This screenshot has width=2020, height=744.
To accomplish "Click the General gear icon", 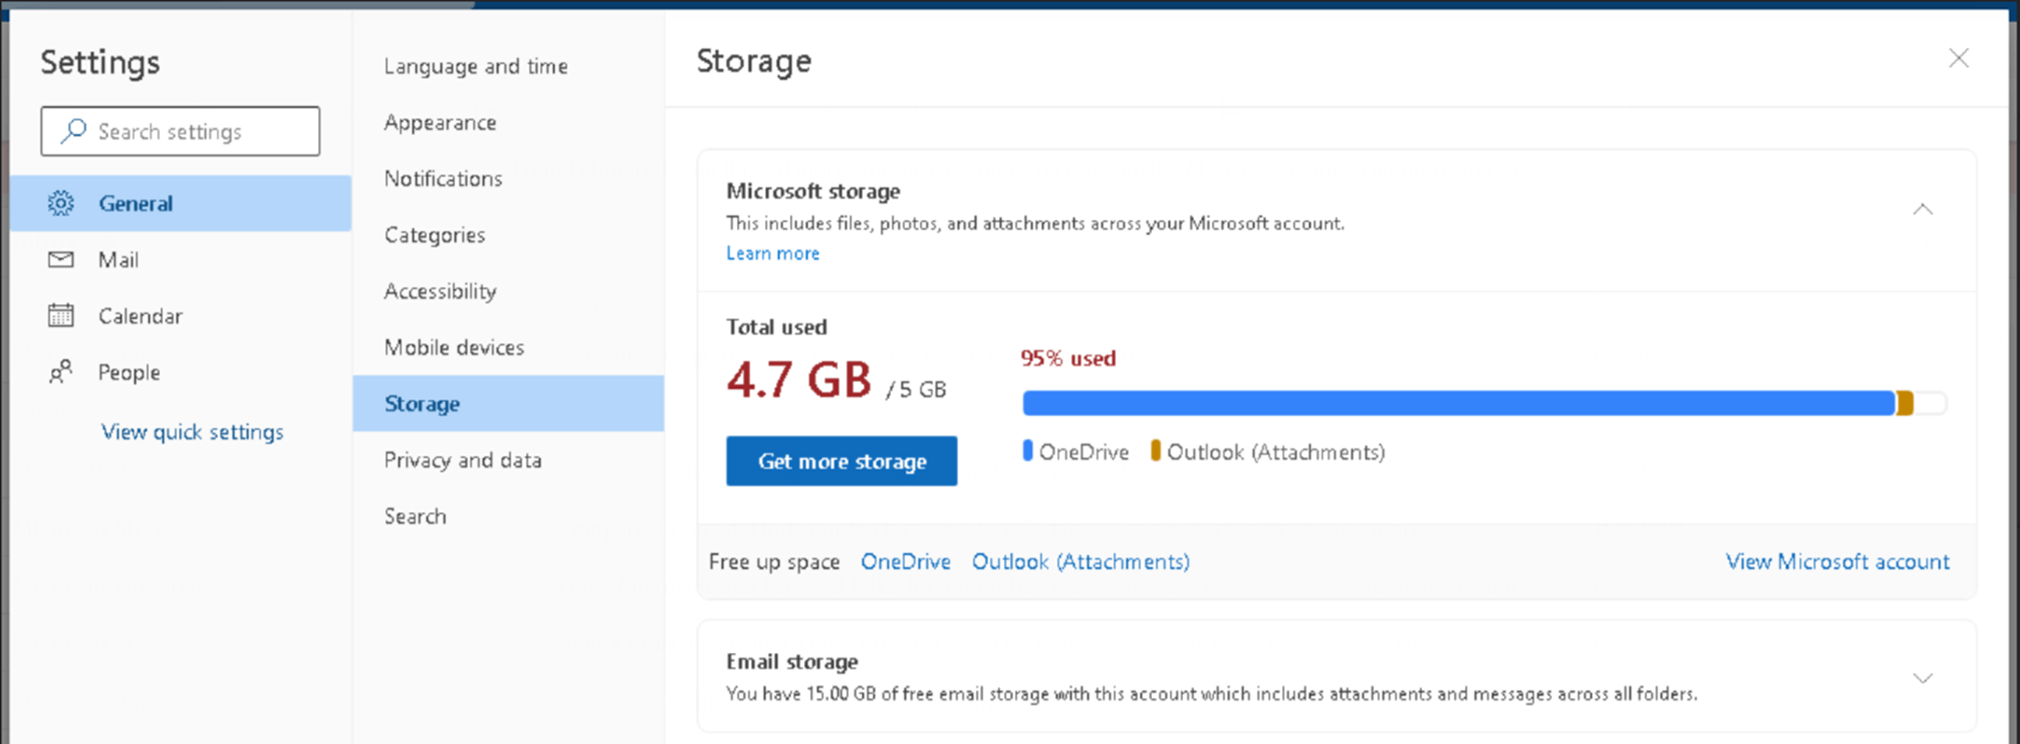I will (x=61, y=203).
